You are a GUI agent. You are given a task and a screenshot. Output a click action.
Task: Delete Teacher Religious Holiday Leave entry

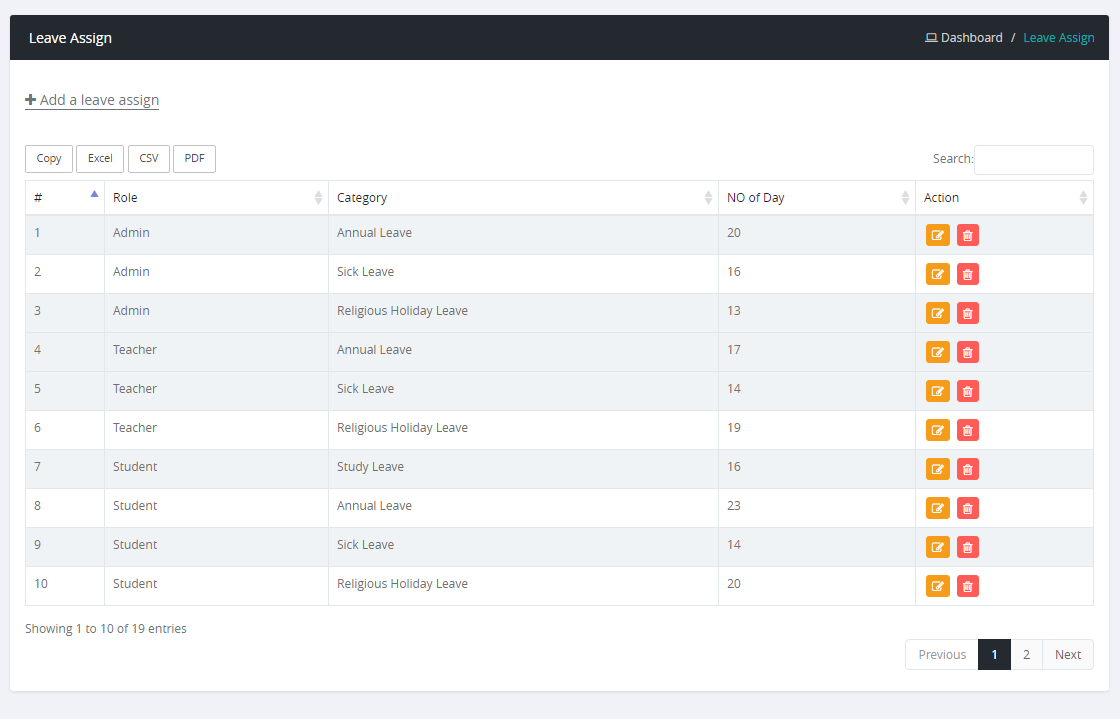(x=967, y=430)
